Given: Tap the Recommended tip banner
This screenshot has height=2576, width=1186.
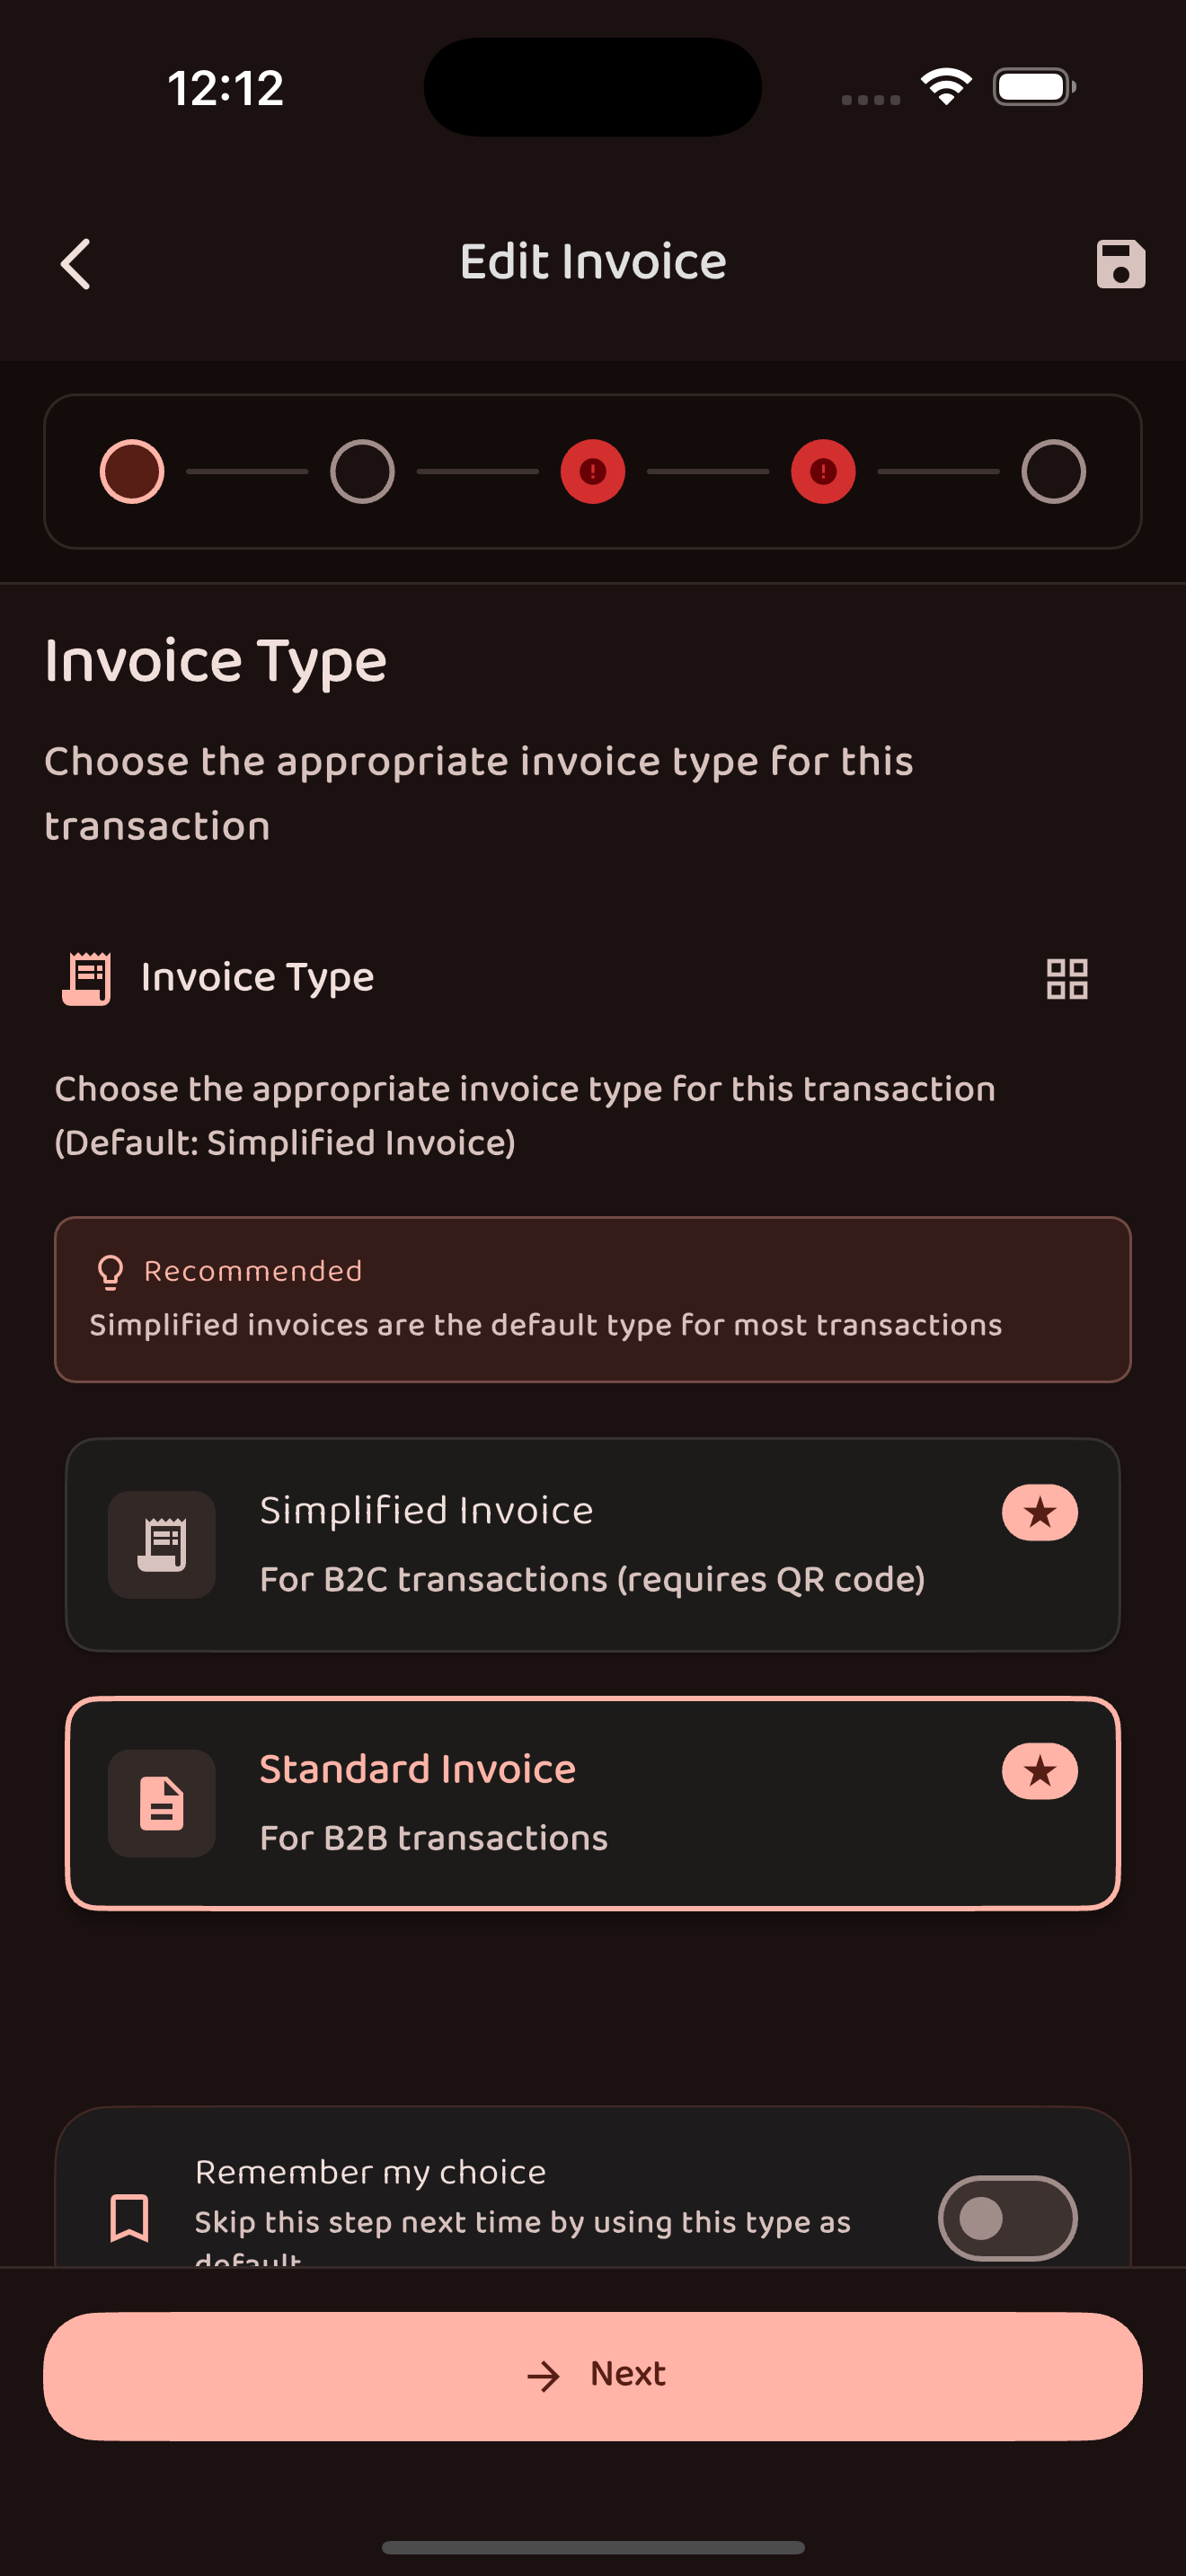Looking at the screenshot, I should (x=592, y=1299).
